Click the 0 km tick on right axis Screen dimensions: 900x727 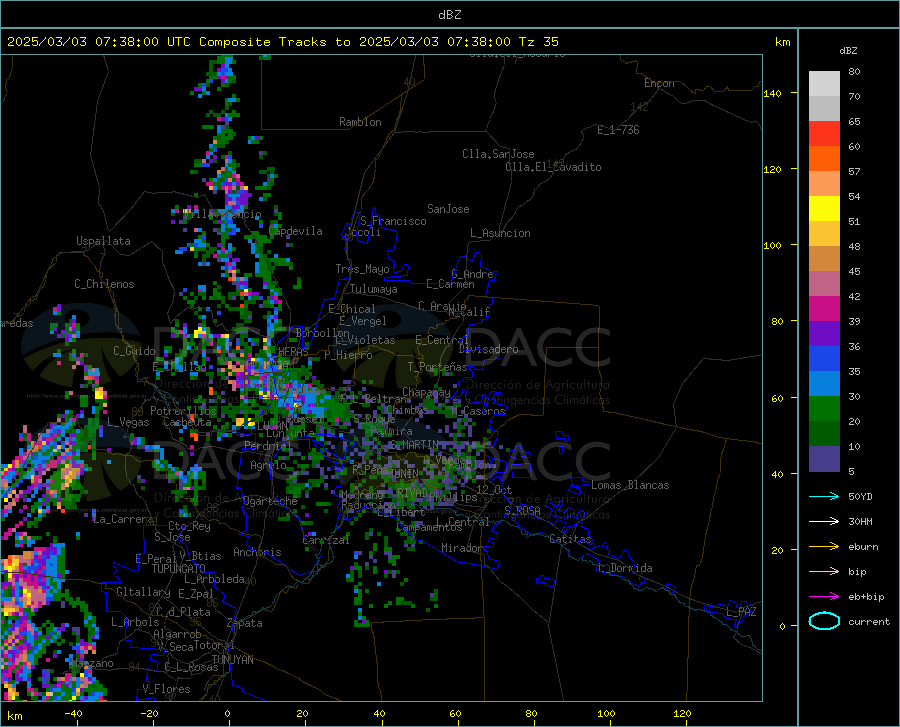[x=782, y=626]
